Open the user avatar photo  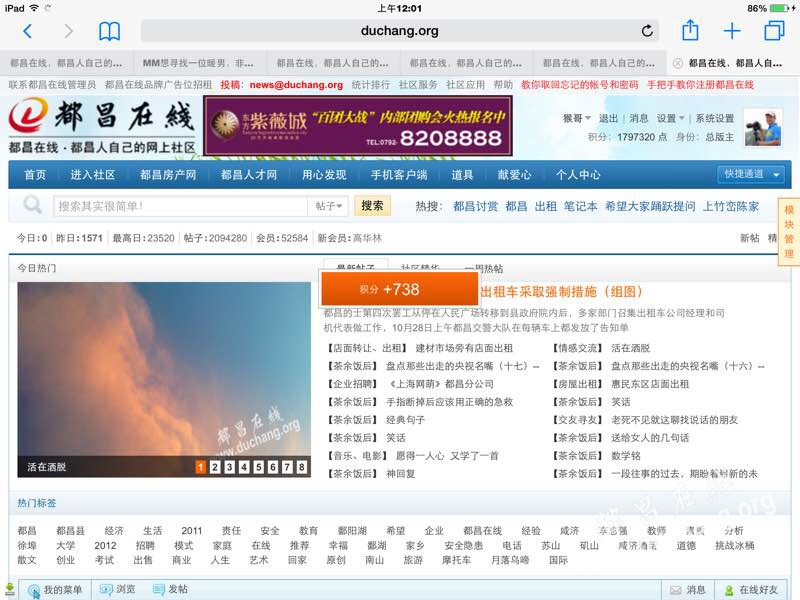(x=762, y=128)
